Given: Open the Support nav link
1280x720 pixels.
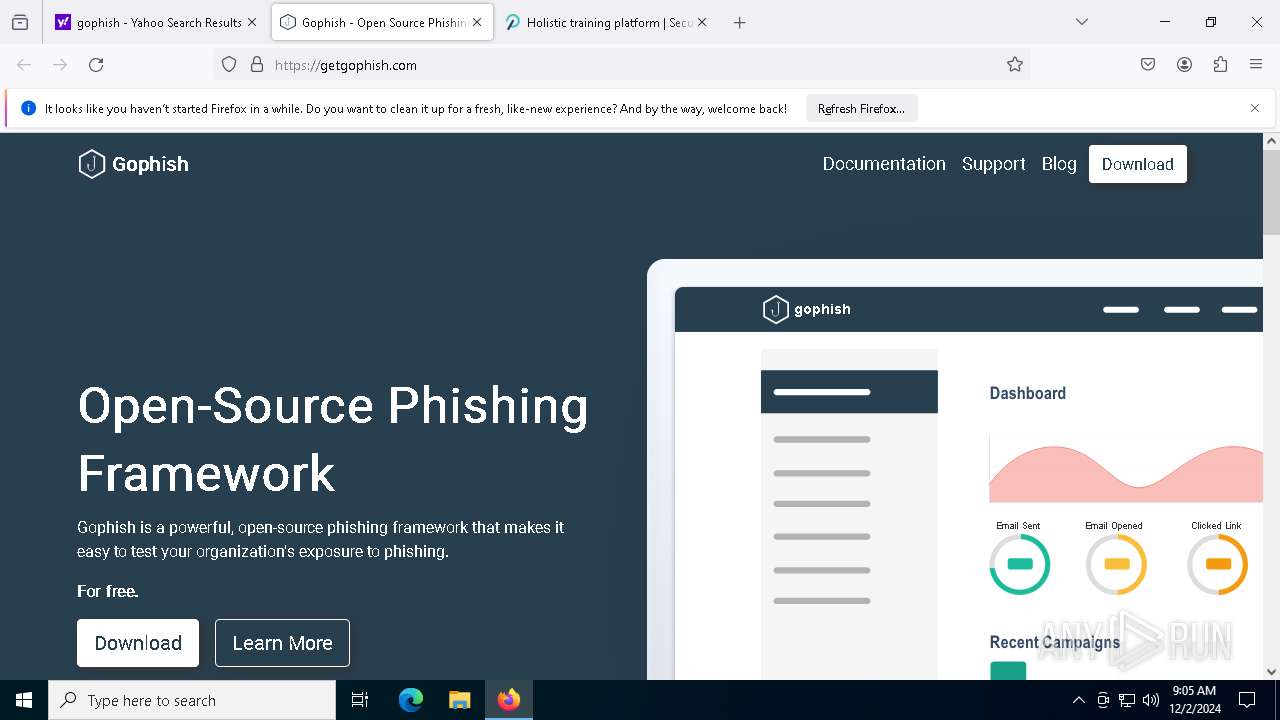Looking at the screenshot, I should [994, 164].
